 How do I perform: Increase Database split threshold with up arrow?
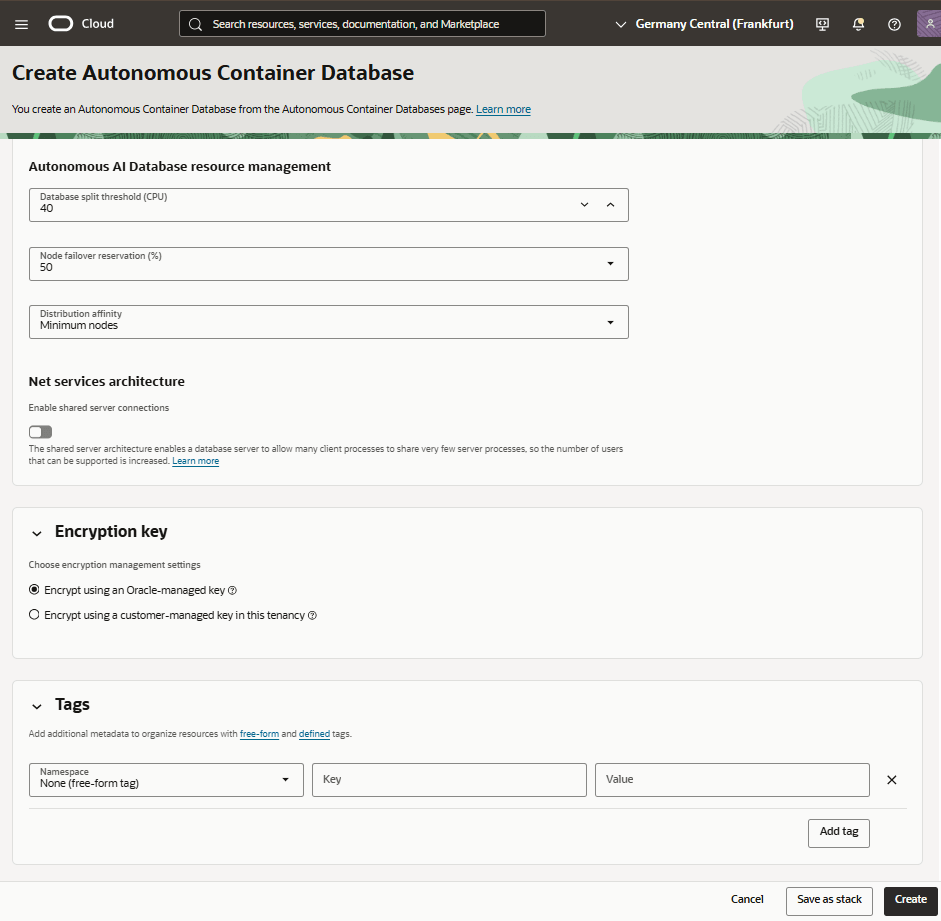coord(610,204)
